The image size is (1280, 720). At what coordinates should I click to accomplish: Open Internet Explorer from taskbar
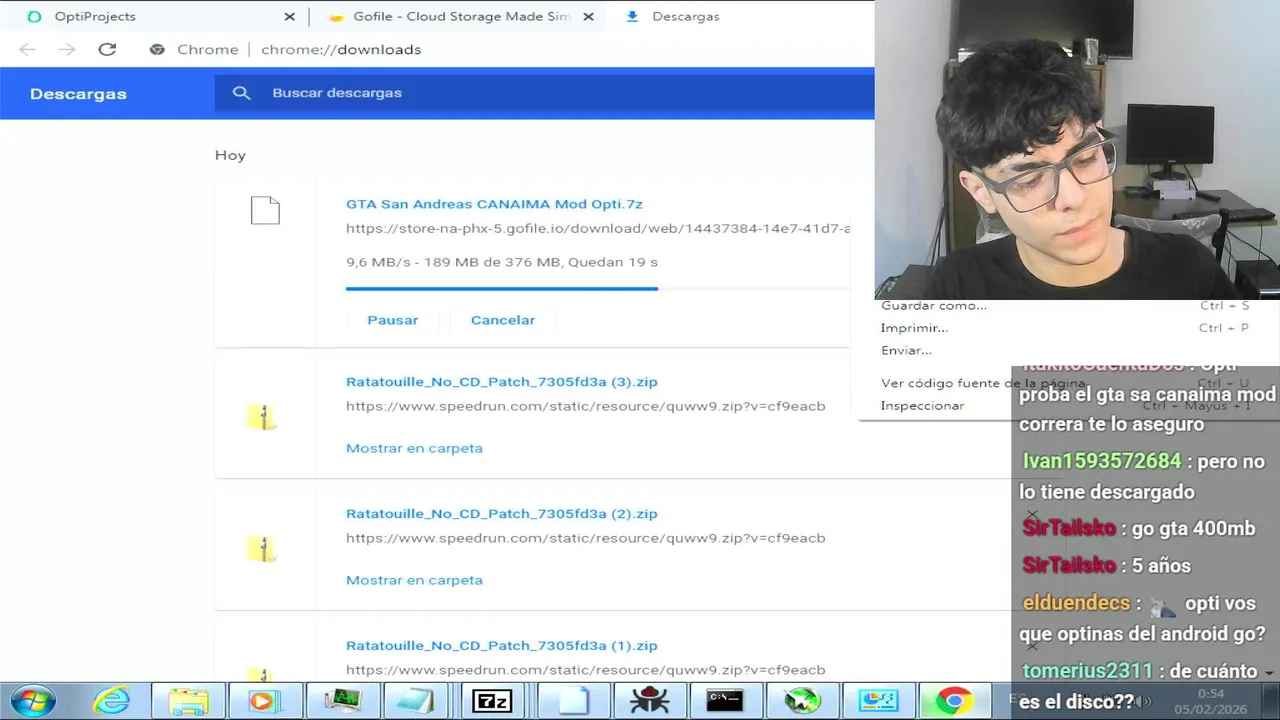(x=110, y=701)
